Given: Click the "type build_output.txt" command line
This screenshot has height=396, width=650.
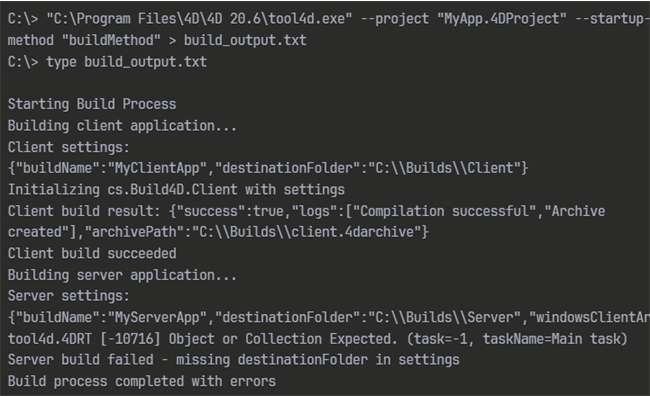Looking at the screenshot, I should coord(107,62).
